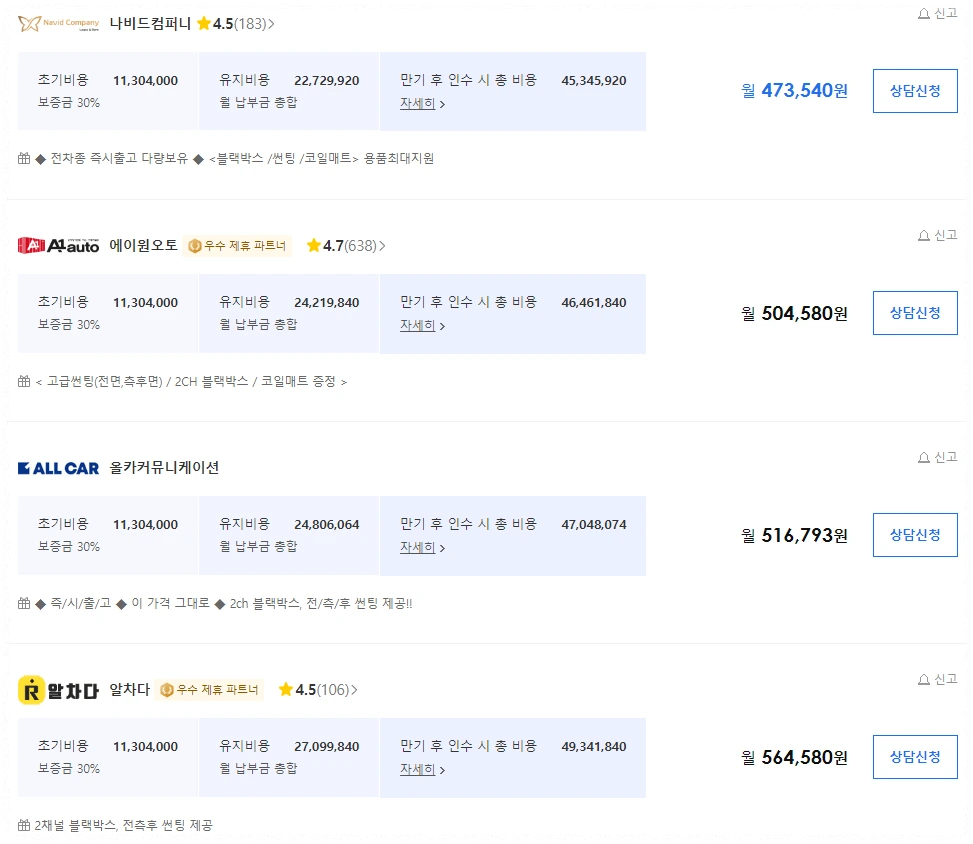Viewport: 973px width, 844px height.
Task: Expand 자세히 details for 에이원오토
Action: [419, 325]
